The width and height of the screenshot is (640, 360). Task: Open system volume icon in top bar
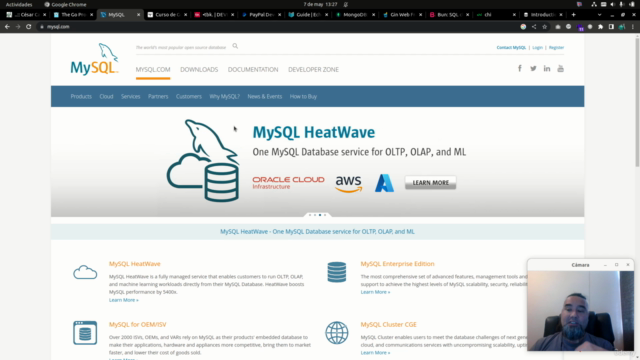[612, 4]
